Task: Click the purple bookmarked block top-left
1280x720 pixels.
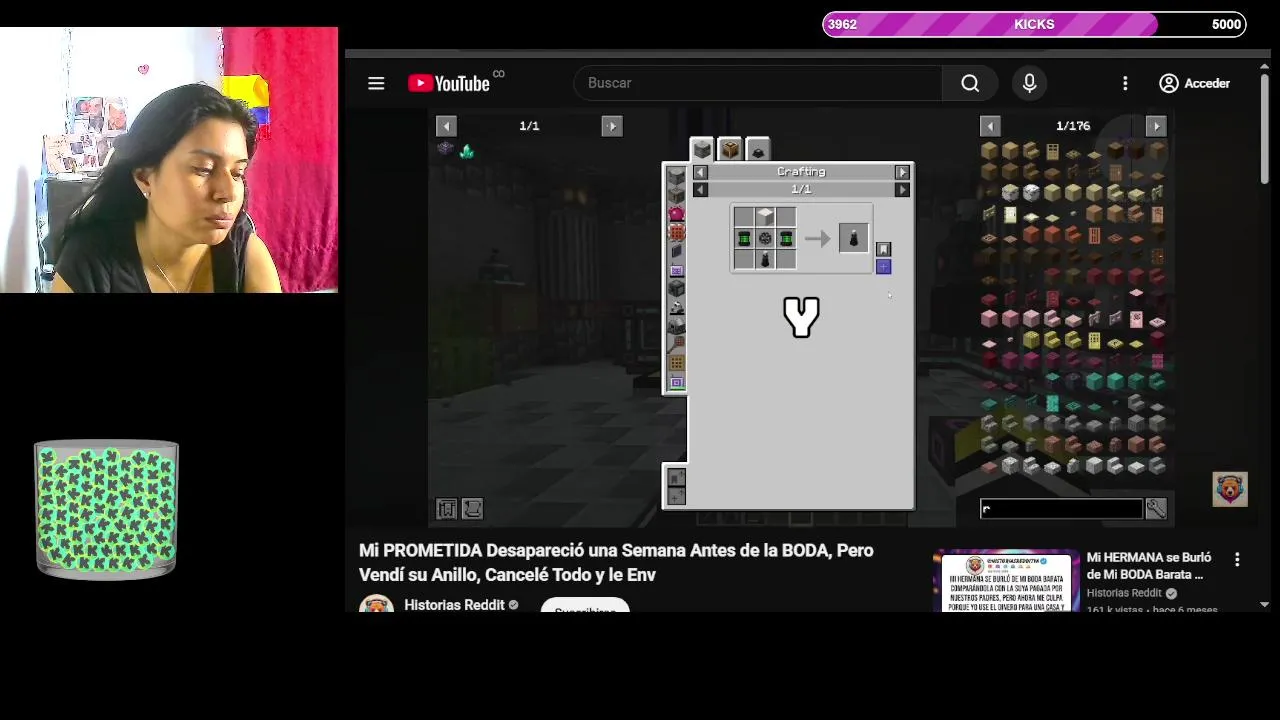Action: click(x=446, y=149)
